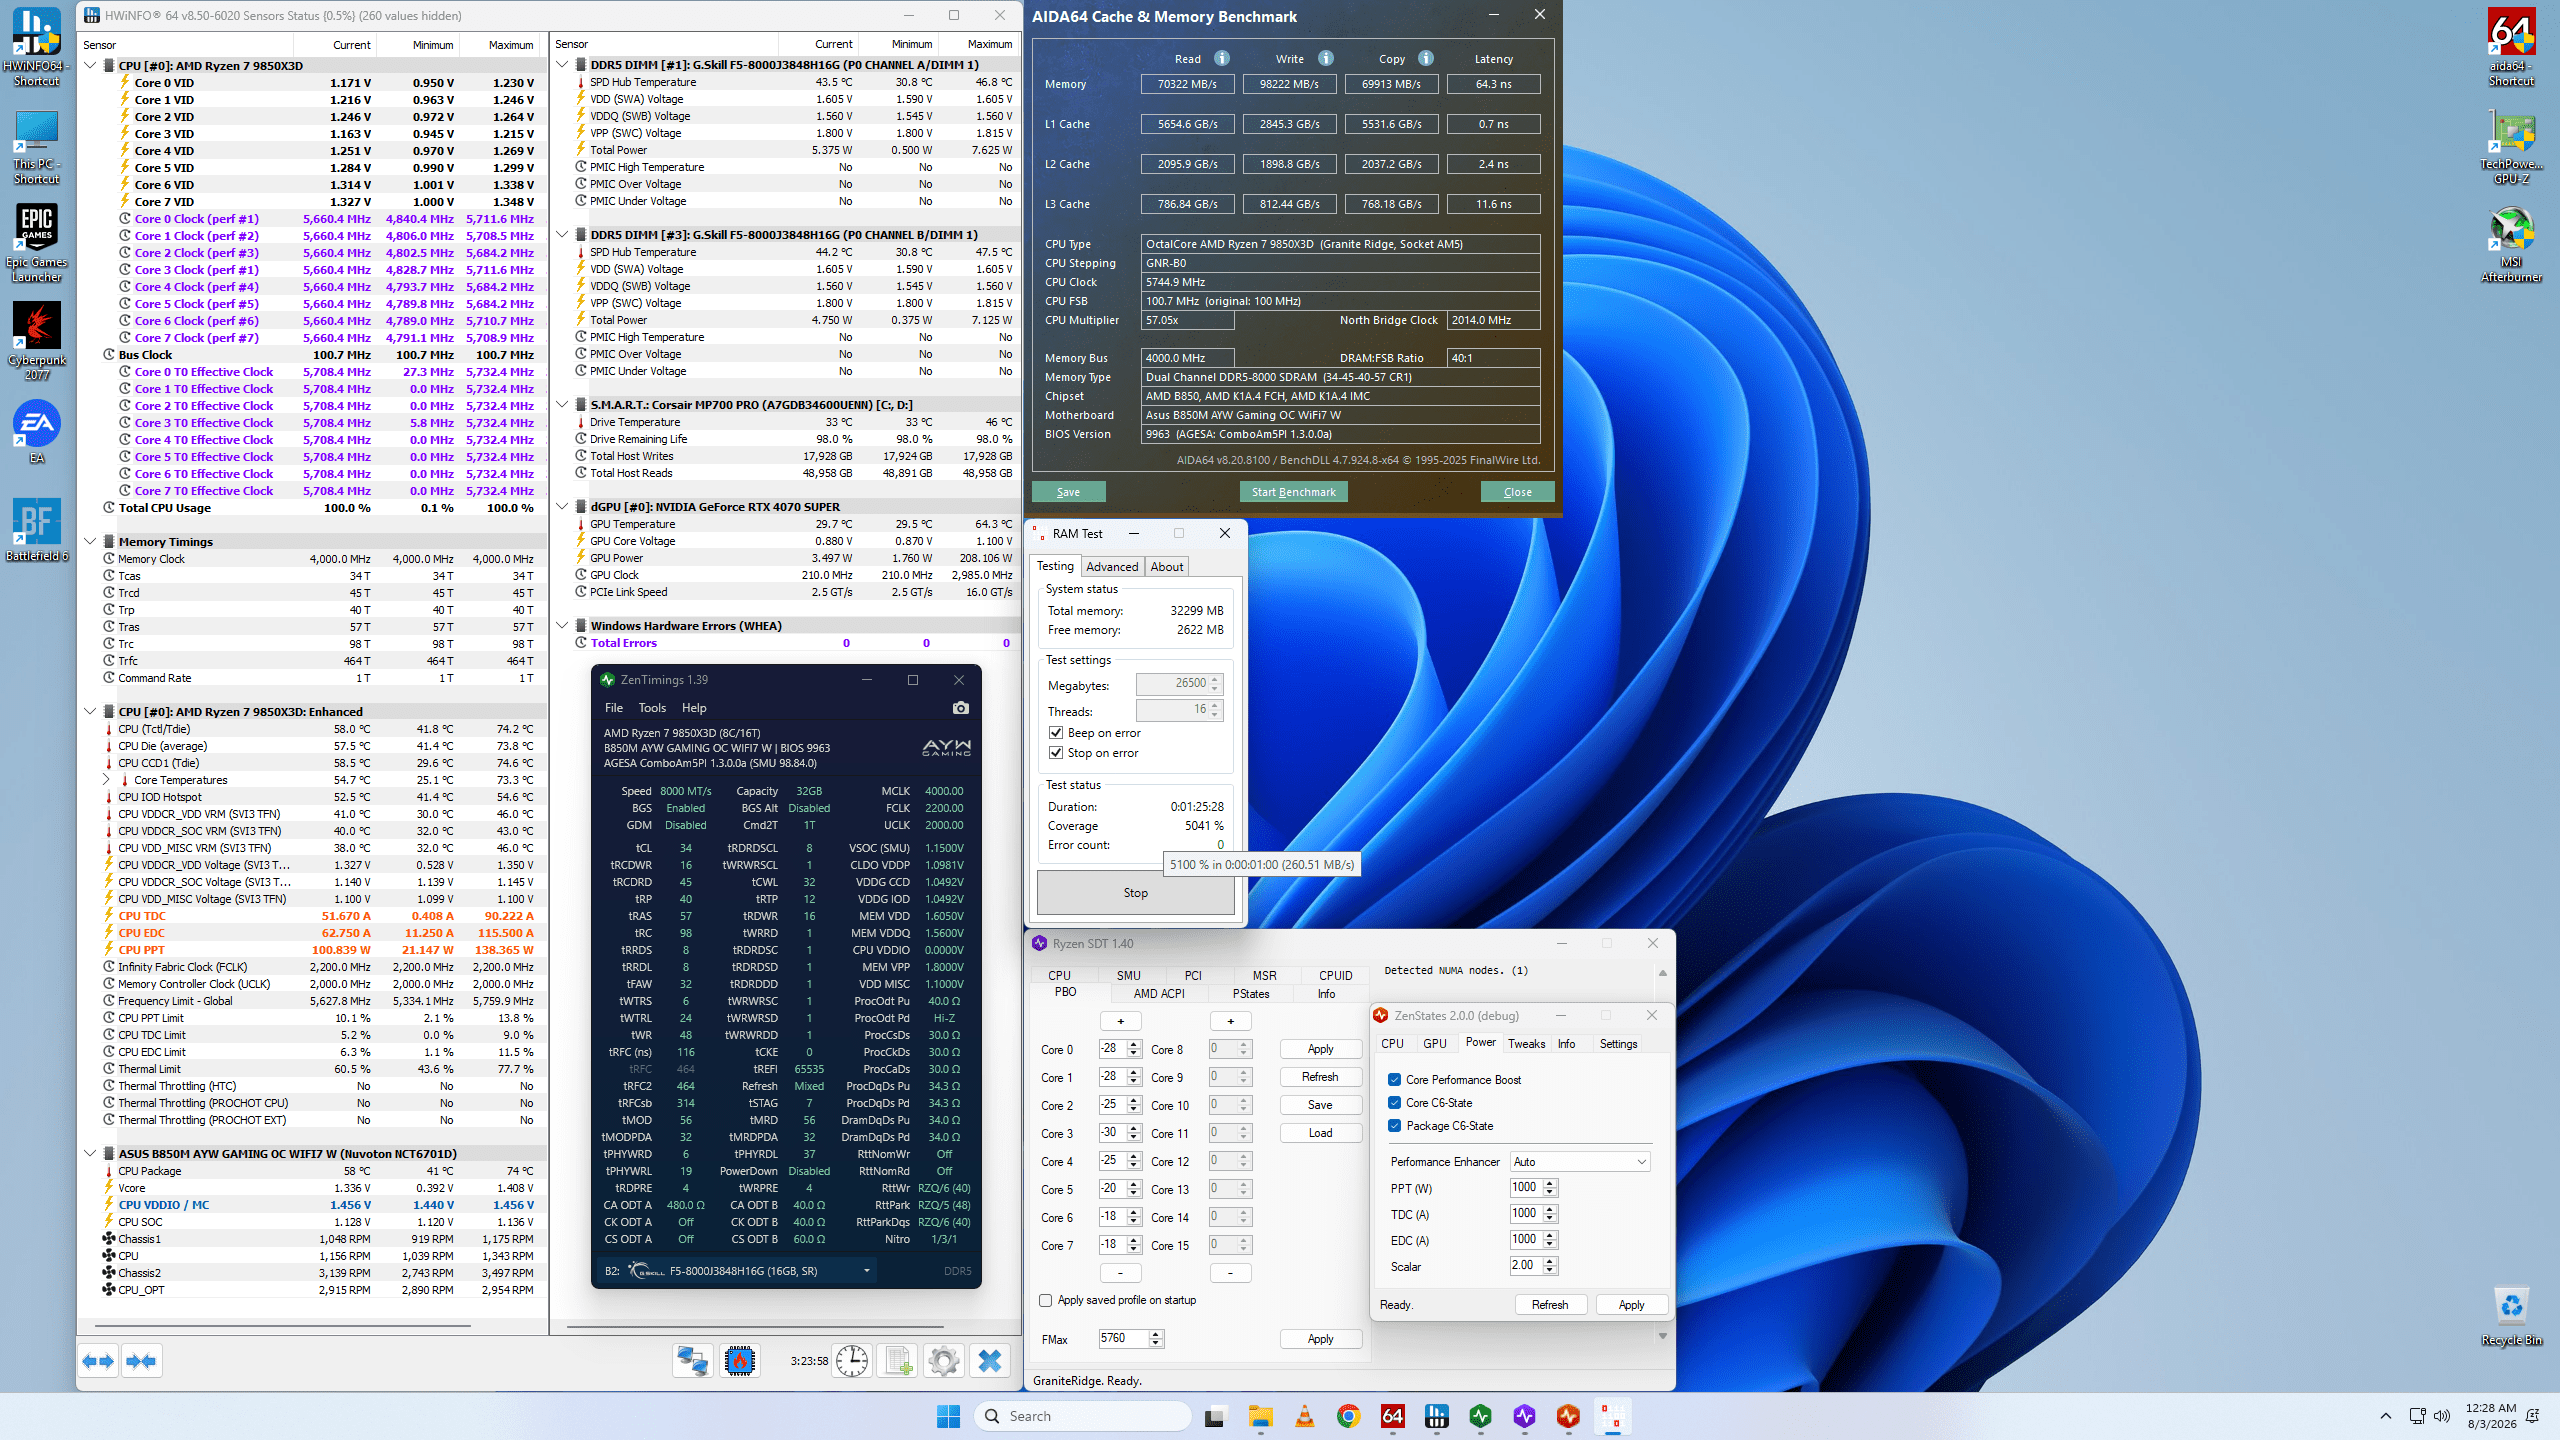The image size is (2560, 1440).
Task: Stop the running RAM Test
Action: tap(1136, 893)
